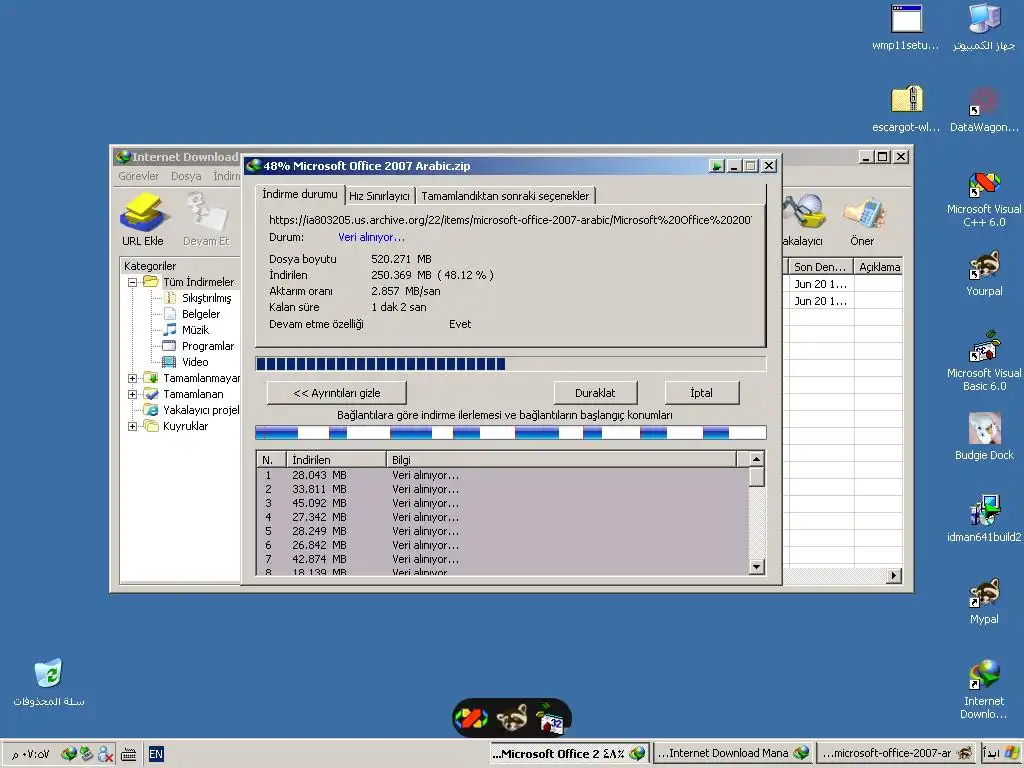Expand the Tamamlanan tree node
The height and width of the screenshot is (768, 1024).
coord(133,394)
